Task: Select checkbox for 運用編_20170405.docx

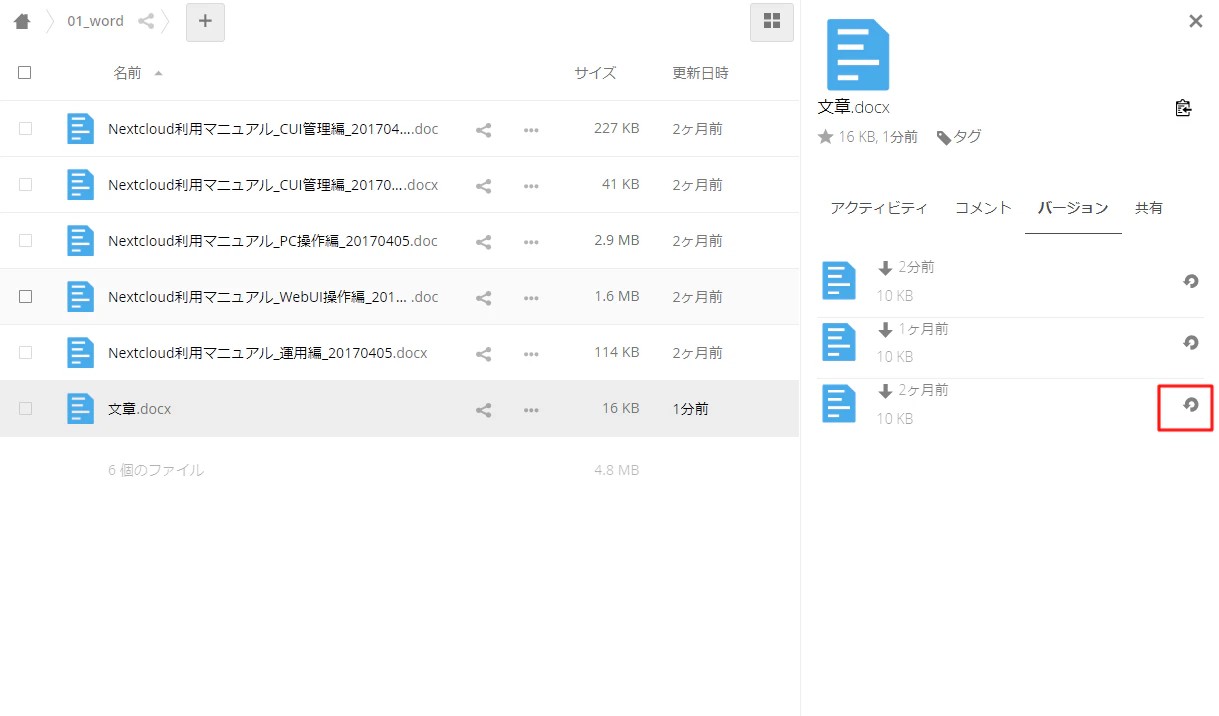Action: [x=25, y=353]
